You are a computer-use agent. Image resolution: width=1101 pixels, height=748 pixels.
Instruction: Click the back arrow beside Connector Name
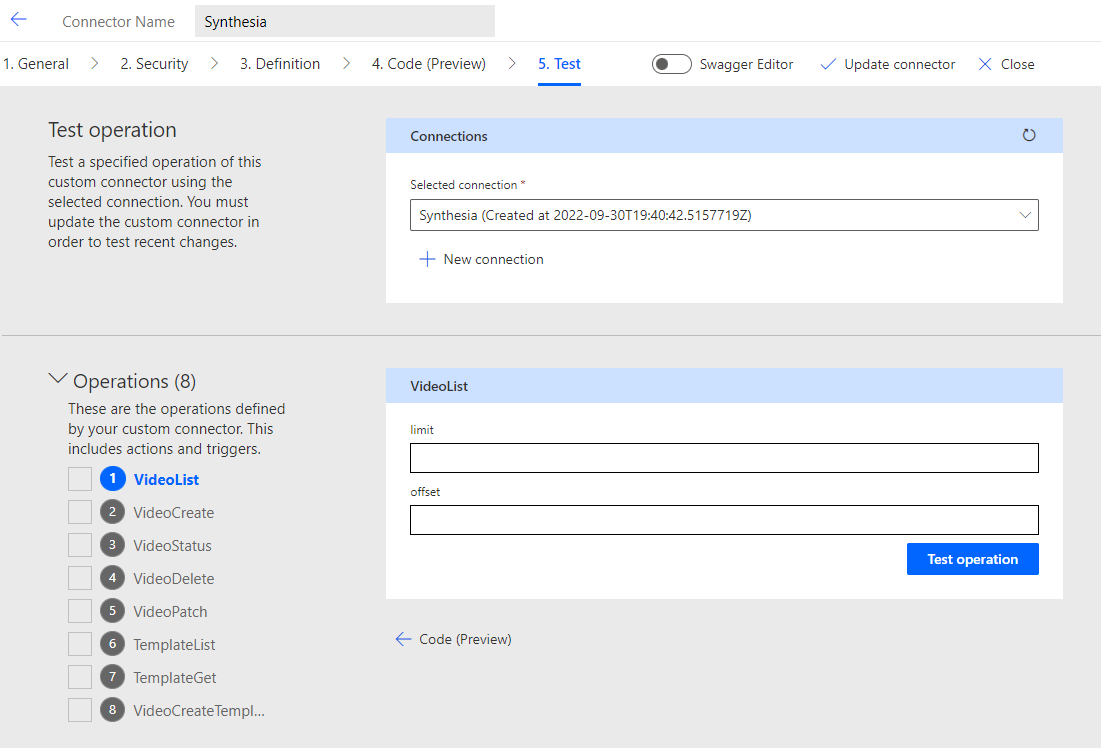pos(19,20)
